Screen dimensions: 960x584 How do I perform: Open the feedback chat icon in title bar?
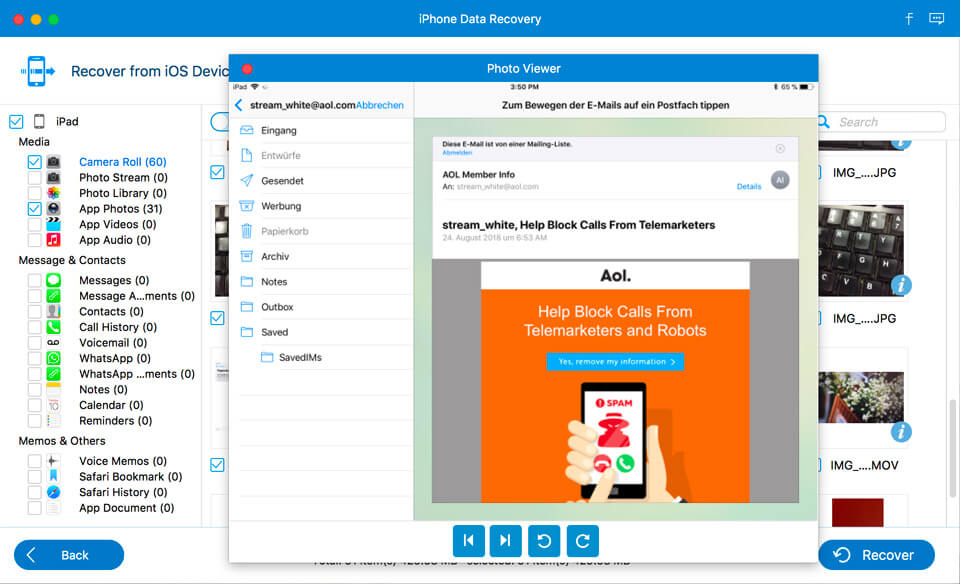[x=936, y=19]
